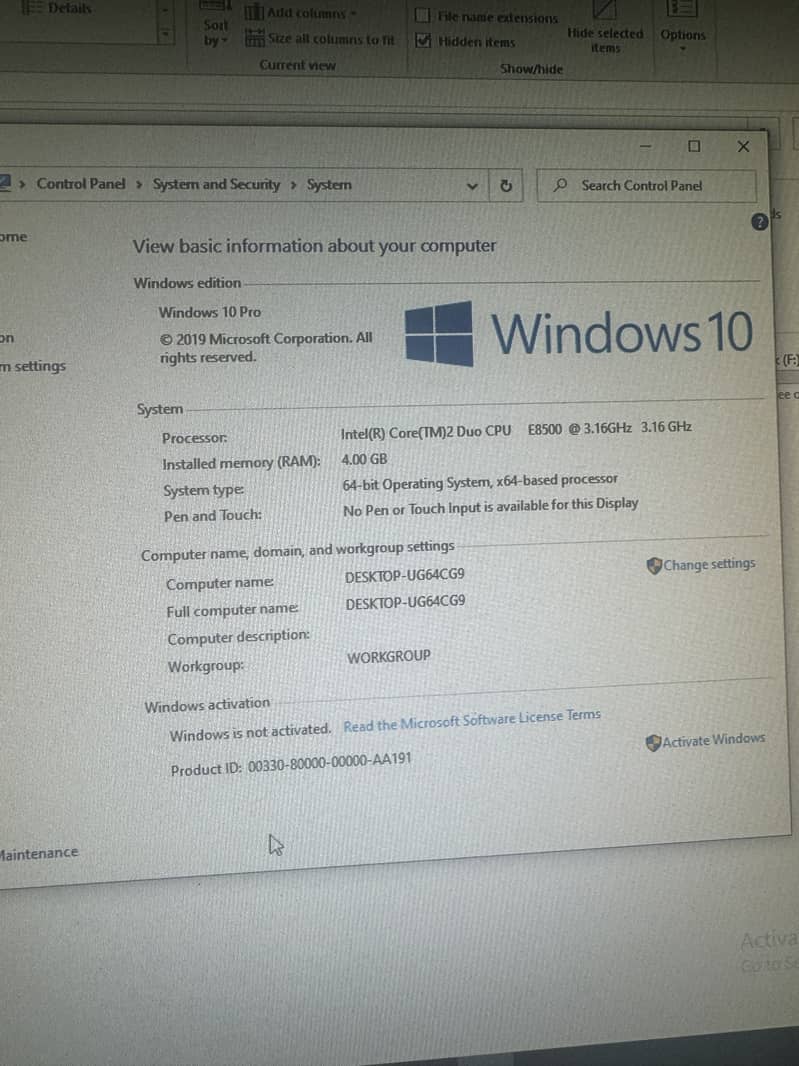Toggle File name extensions checkbox
Viewport: 799px width, 1066px height.
[x=422, y=16]
